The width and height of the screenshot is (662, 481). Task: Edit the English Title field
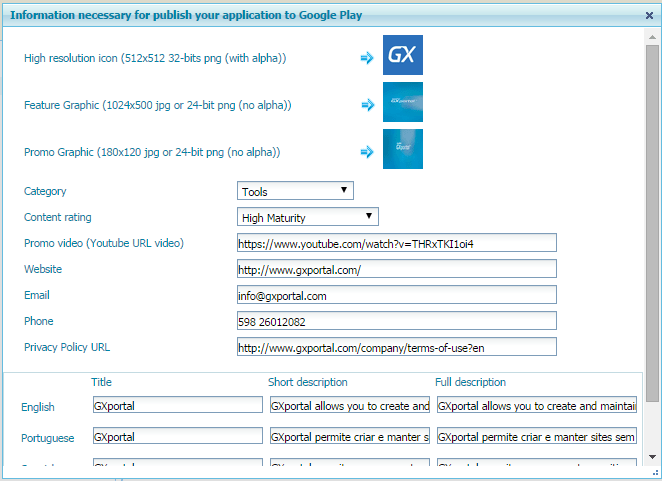(177, 406)
